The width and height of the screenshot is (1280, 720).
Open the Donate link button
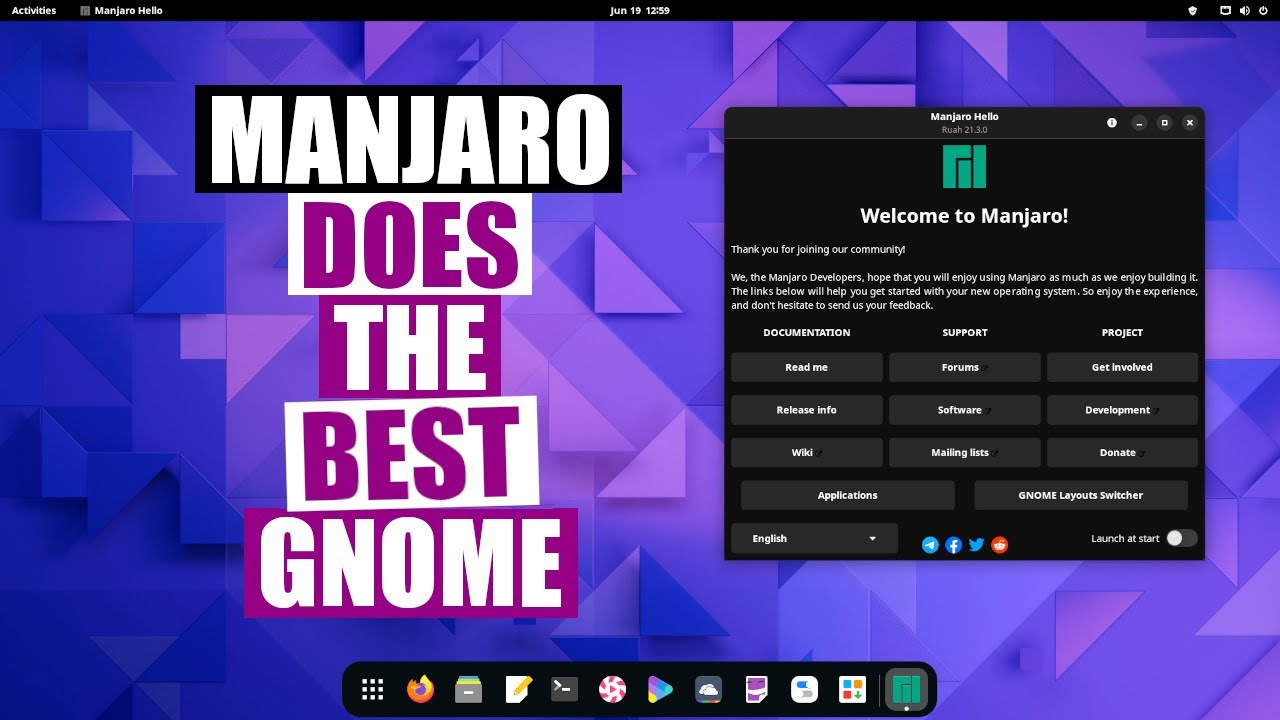[x=1122, y=452]
